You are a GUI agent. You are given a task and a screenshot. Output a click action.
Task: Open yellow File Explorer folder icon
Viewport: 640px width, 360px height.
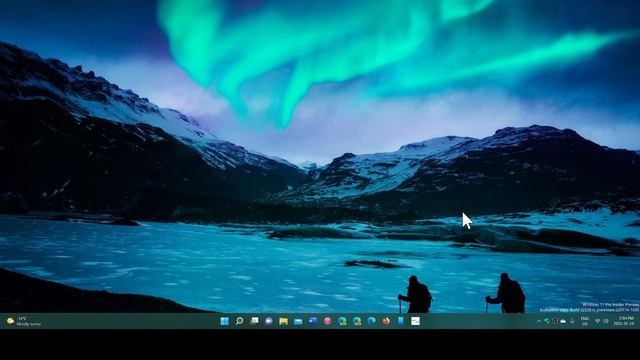point(284,321)
